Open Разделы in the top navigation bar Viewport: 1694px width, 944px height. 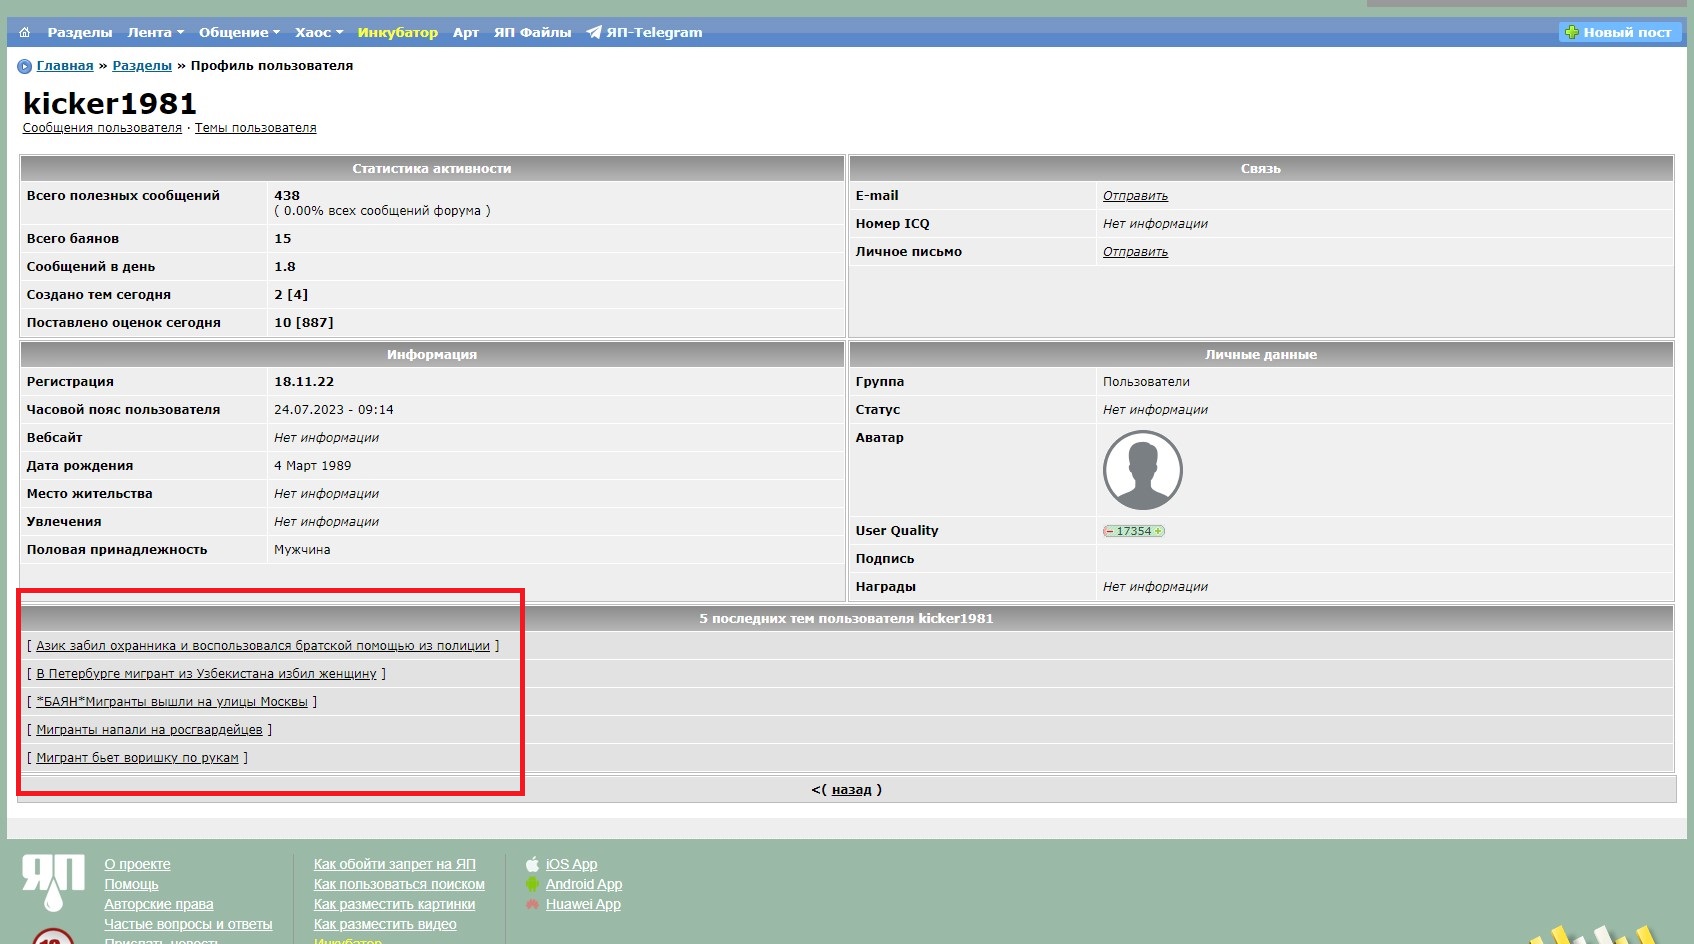pos(80,33)
